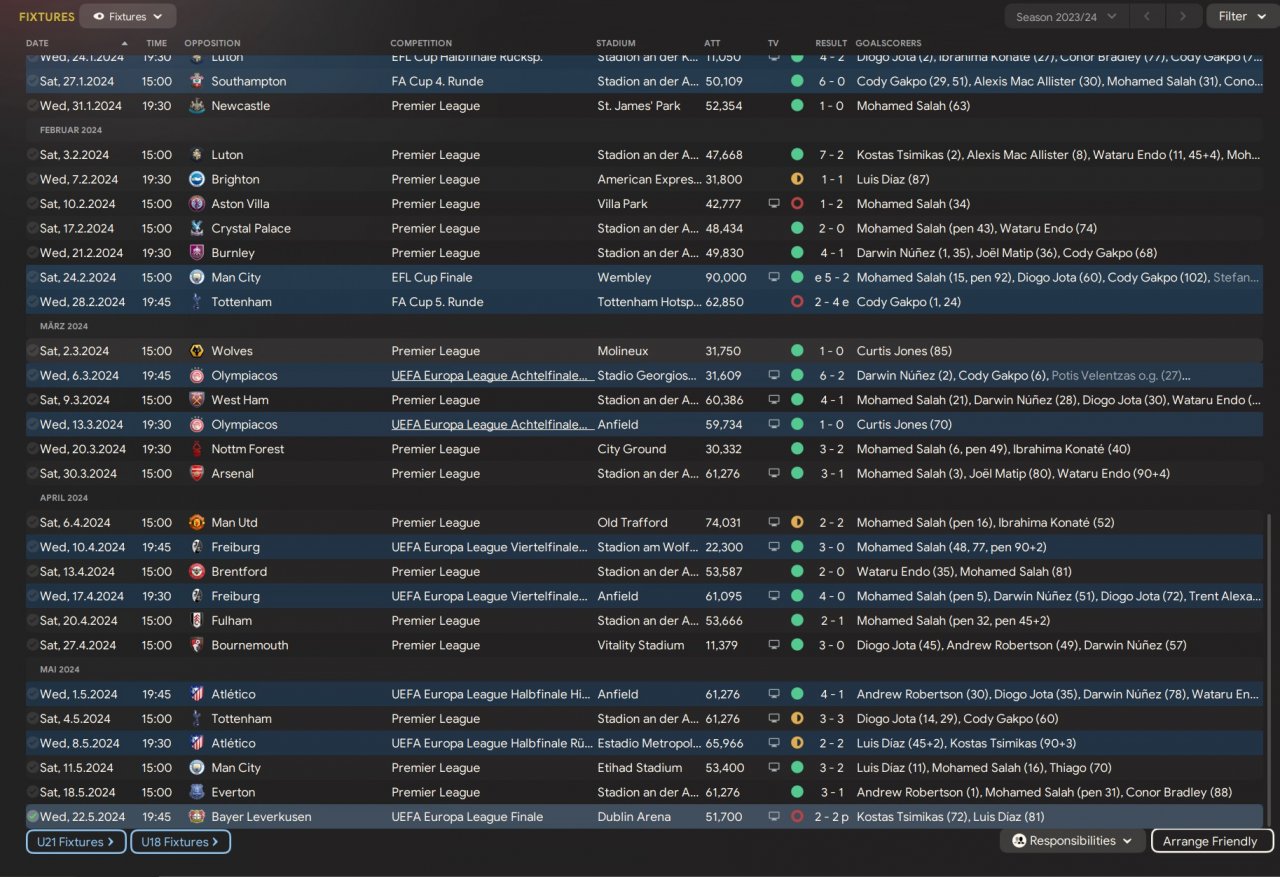Click the "Dublin Arena" stadium cell
The height and width of the screenshot is (877, 1280).
634,817
